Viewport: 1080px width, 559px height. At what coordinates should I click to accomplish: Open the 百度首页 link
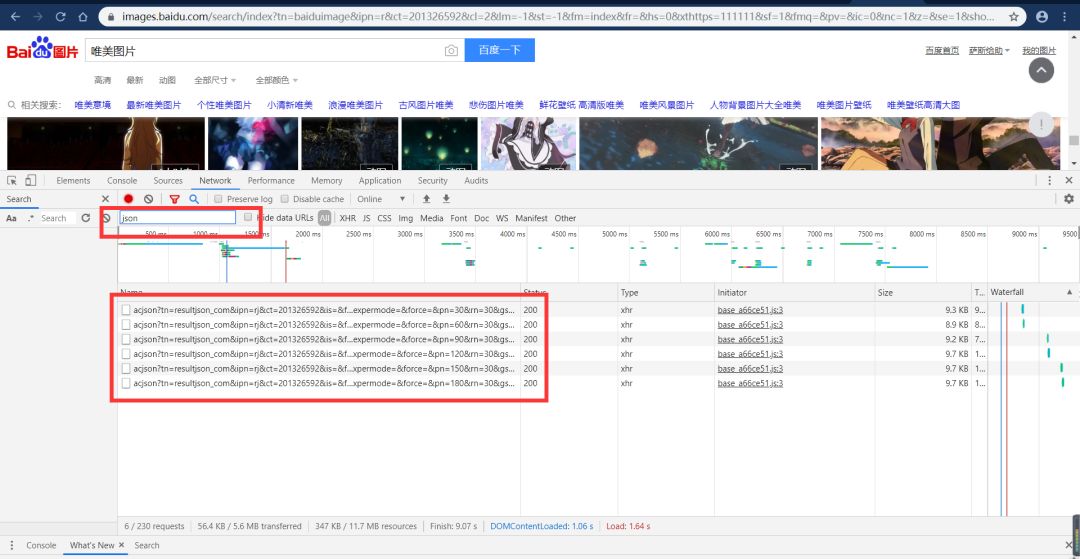tap(942, 50)
